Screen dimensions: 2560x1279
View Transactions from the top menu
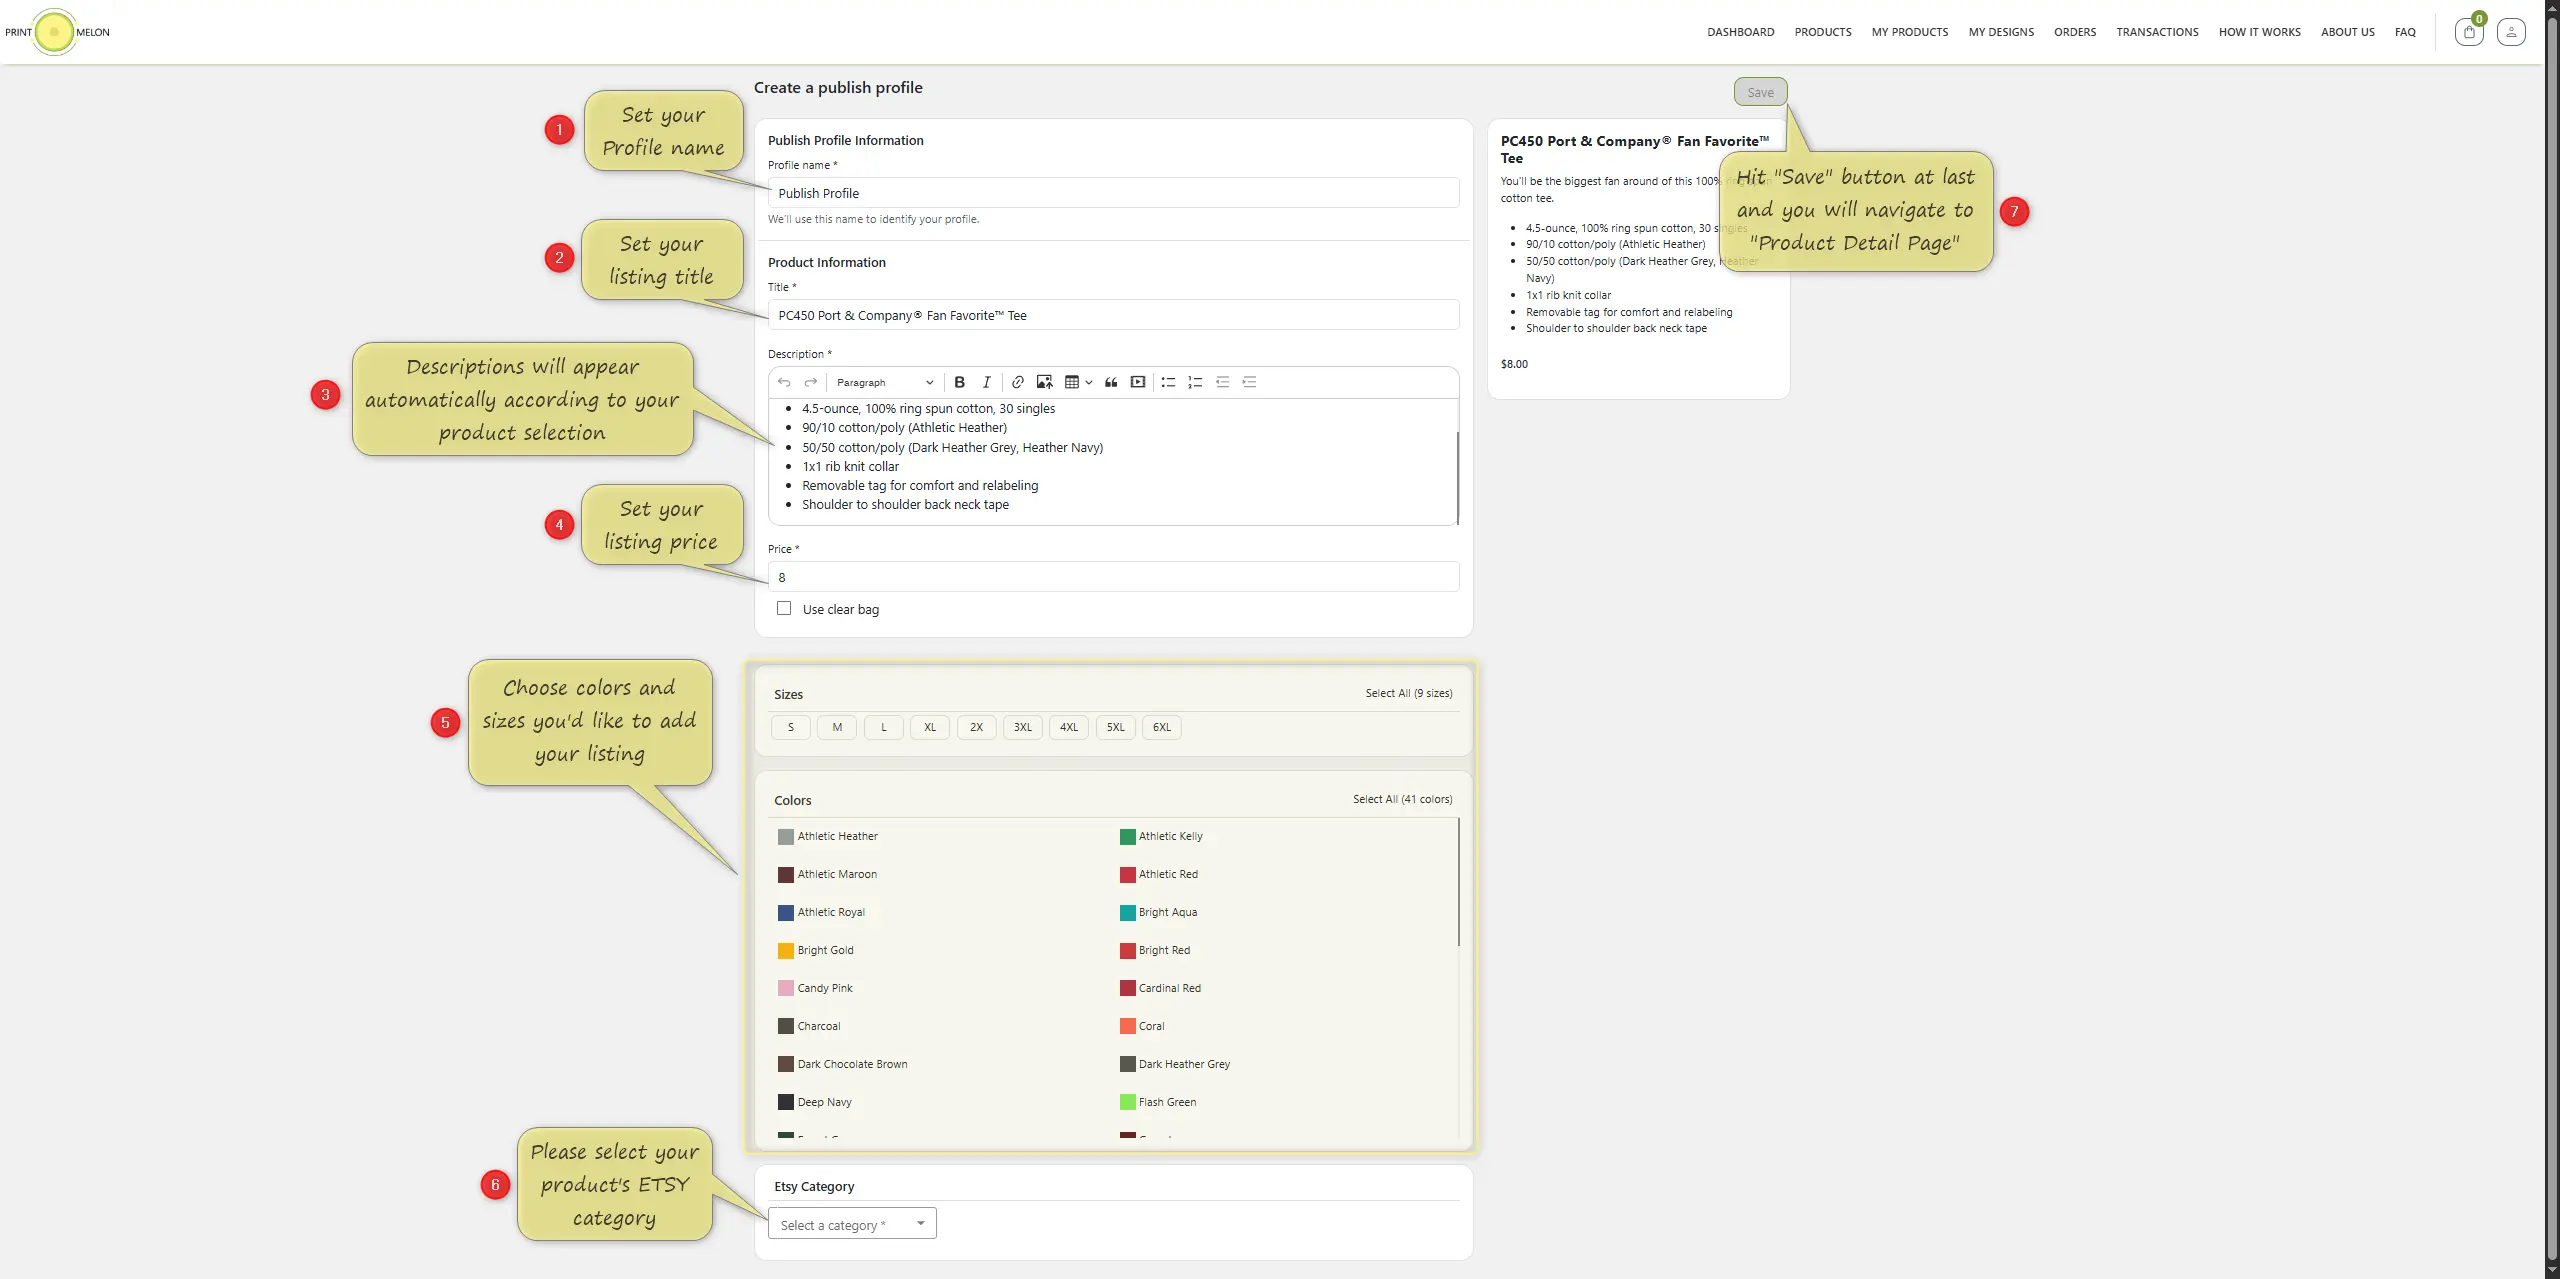coord(2157,32)
